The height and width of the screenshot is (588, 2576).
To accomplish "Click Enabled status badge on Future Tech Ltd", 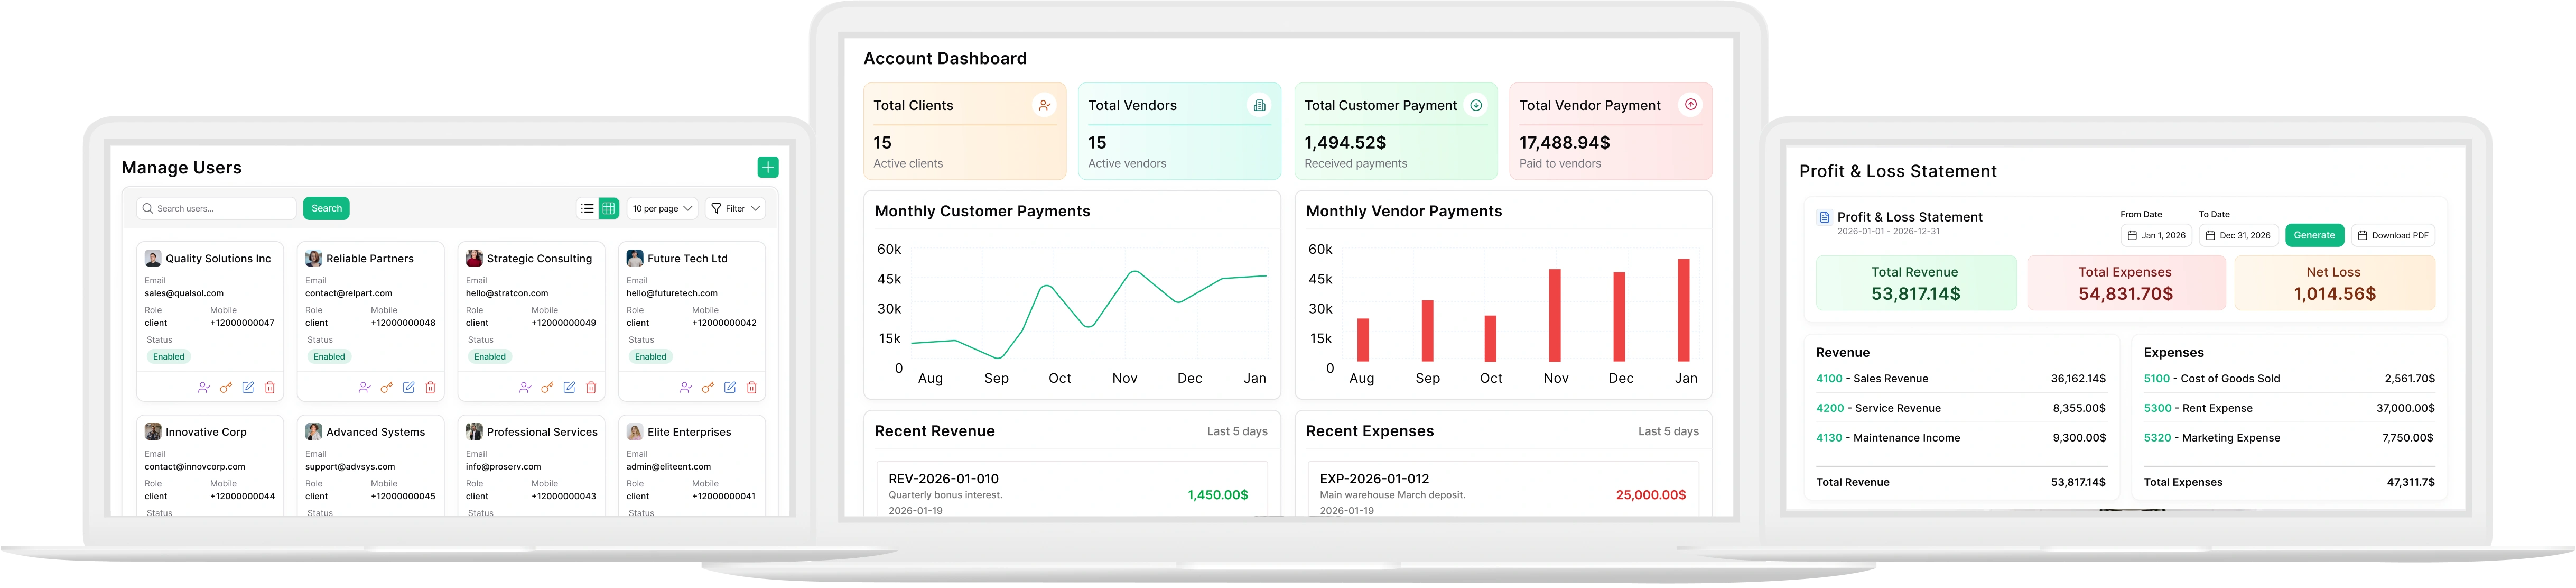I will pyautogui.click(x=650, y=356).
